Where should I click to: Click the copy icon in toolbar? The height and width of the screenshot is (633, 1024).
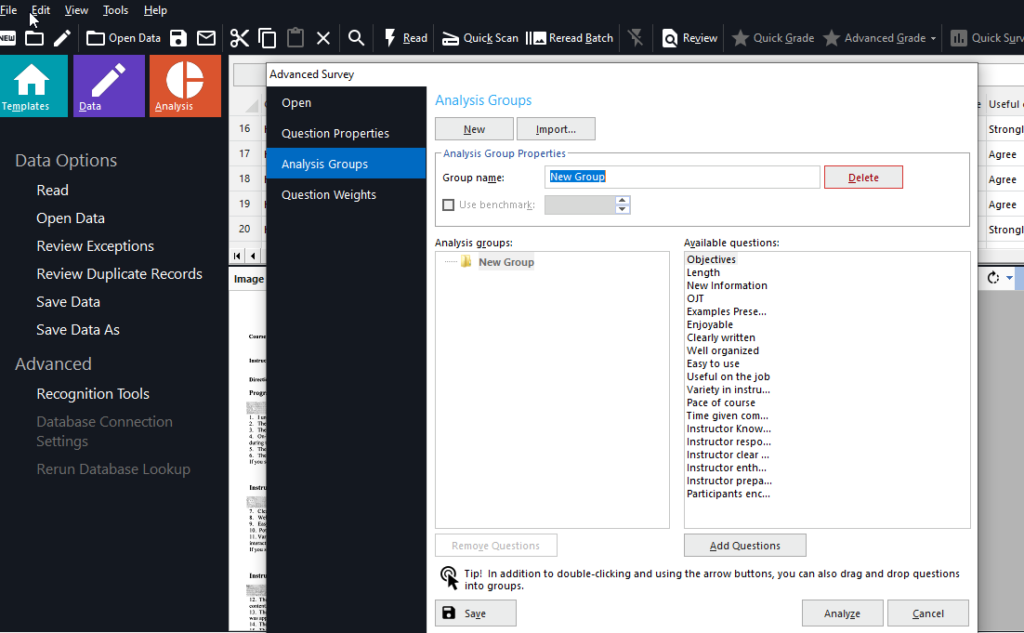pos(267,38)
